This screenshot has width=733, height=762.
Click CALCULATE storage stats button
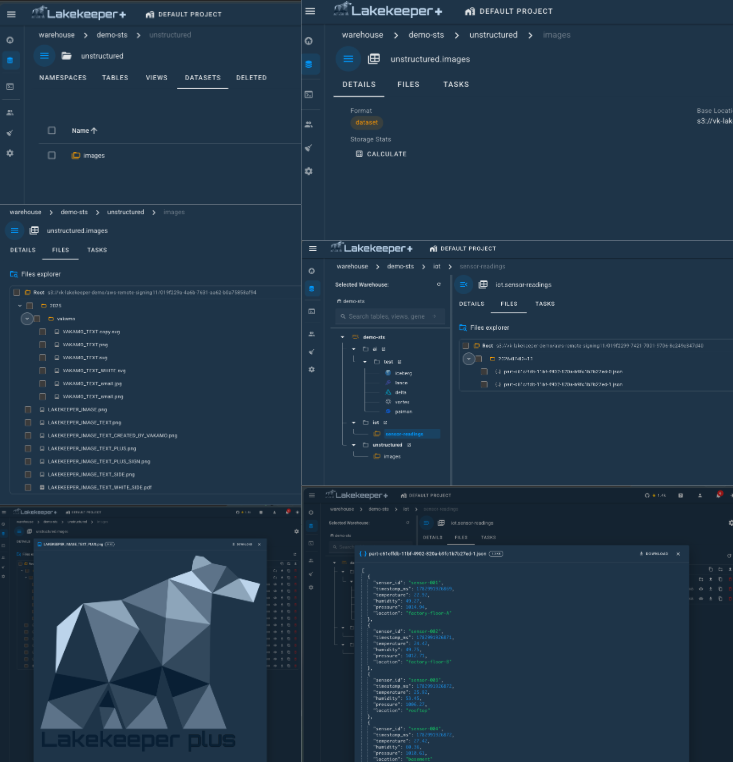(x=381, y=154)
